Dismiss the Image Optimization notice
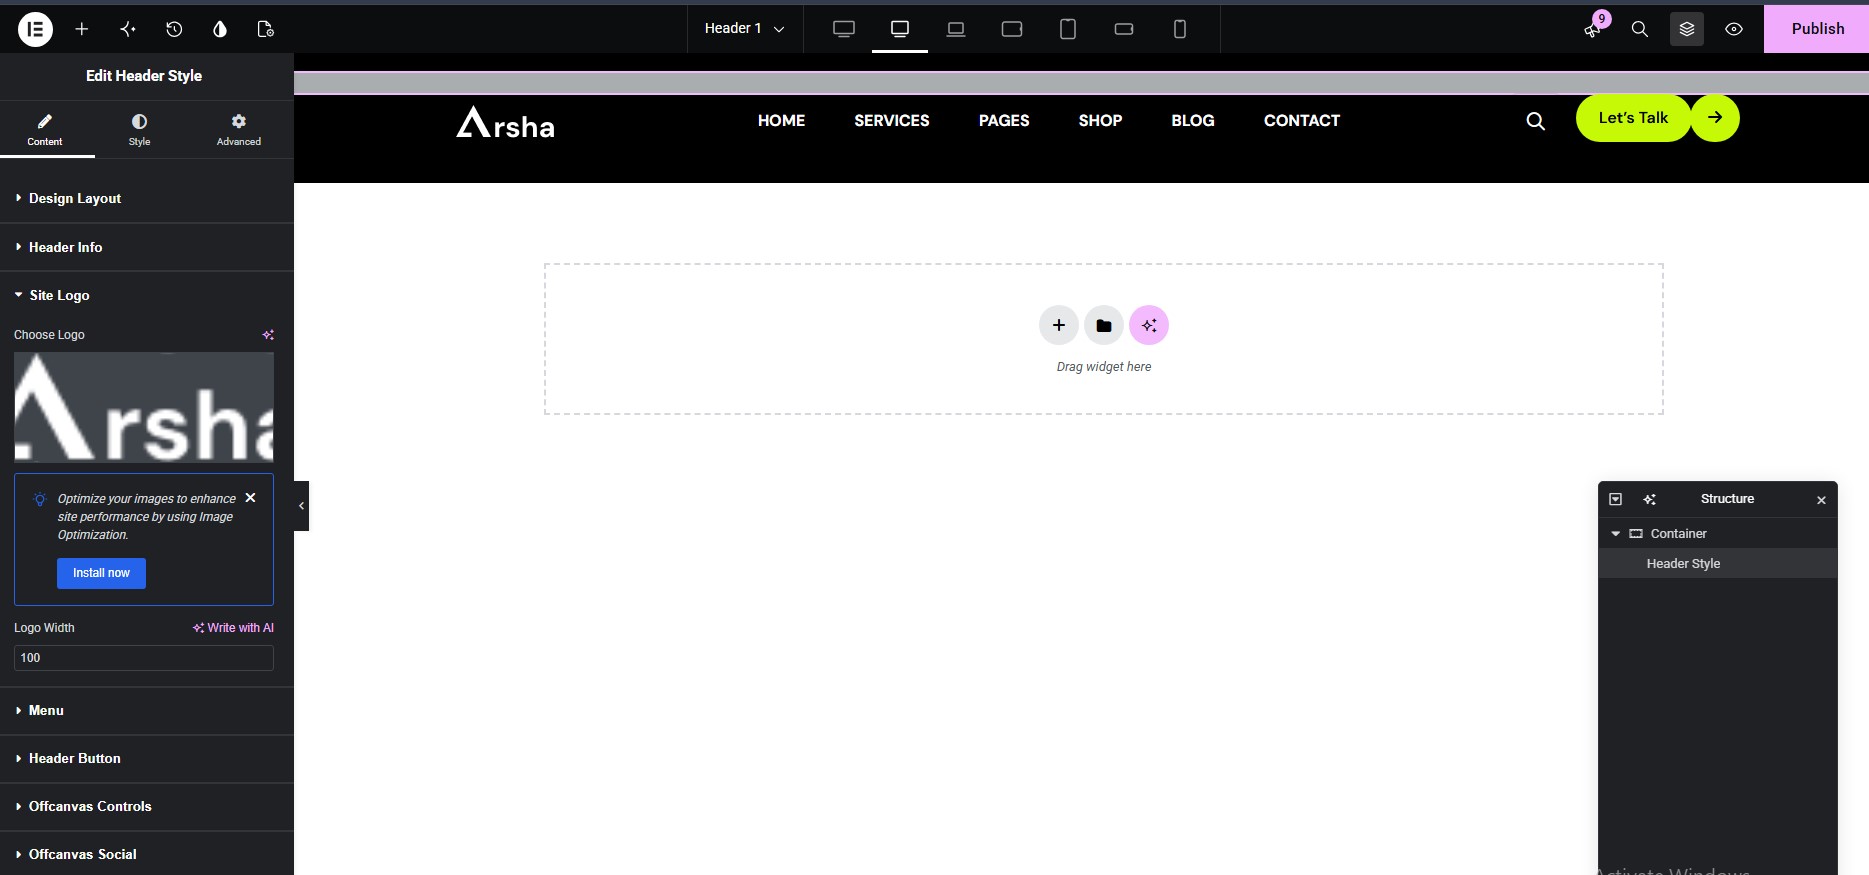This screenshot has width=1869, height=875. click(x=250, y=498)
